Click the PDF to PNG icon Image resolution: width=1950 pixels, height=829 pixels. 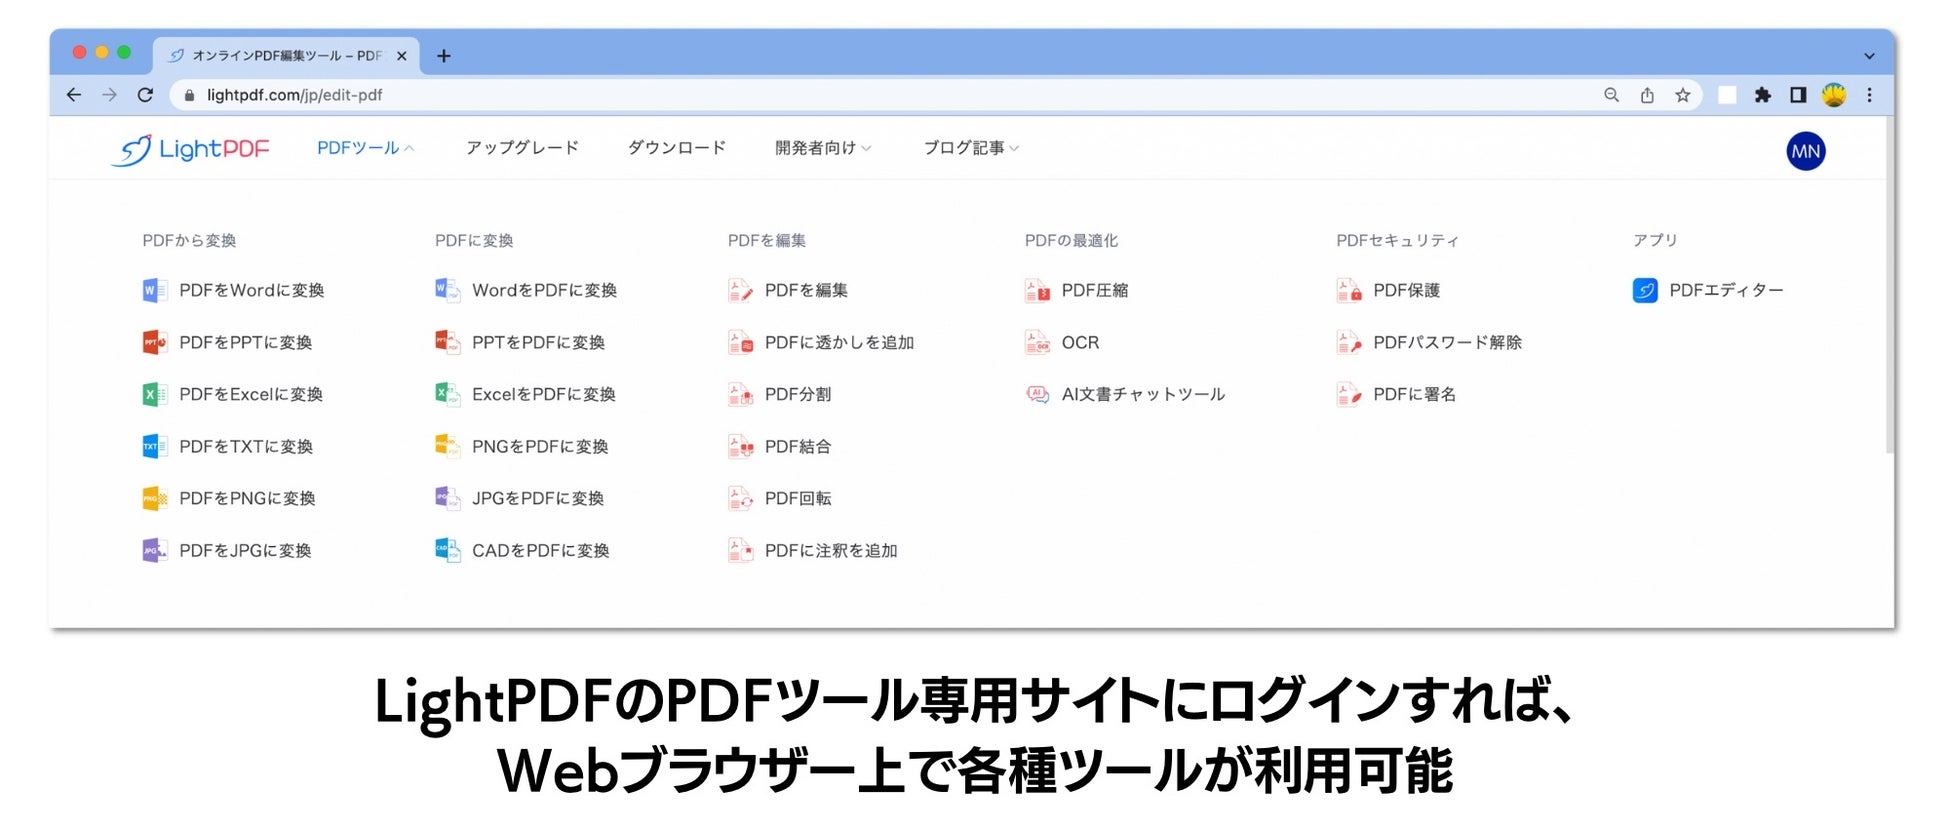tap(154, 499)
